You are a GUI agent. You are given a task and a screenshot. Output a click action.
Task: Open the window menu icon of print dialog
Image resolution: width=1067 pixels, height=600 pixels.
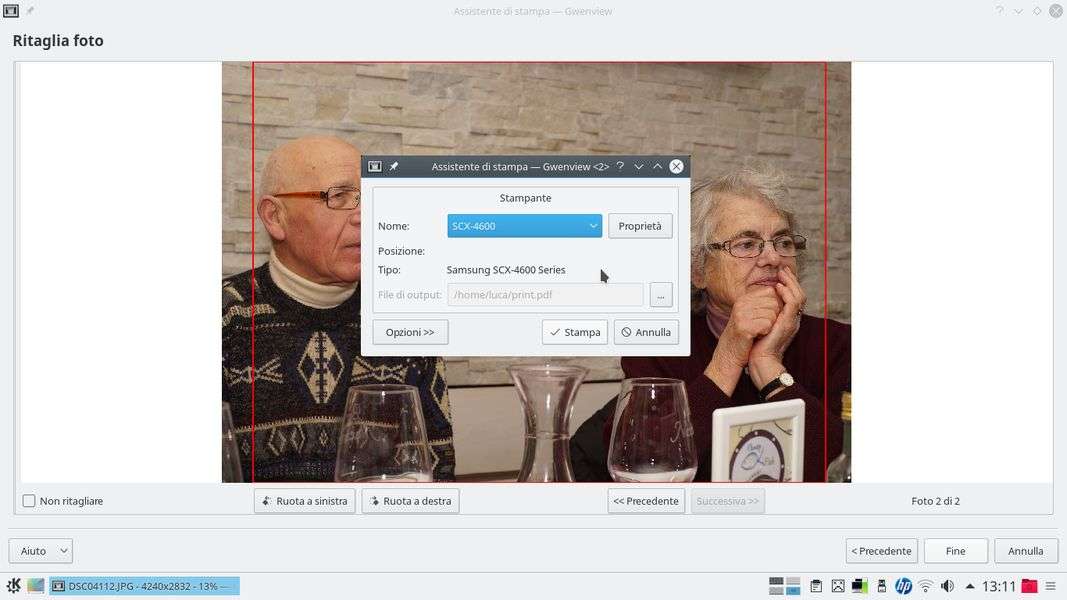375,167
